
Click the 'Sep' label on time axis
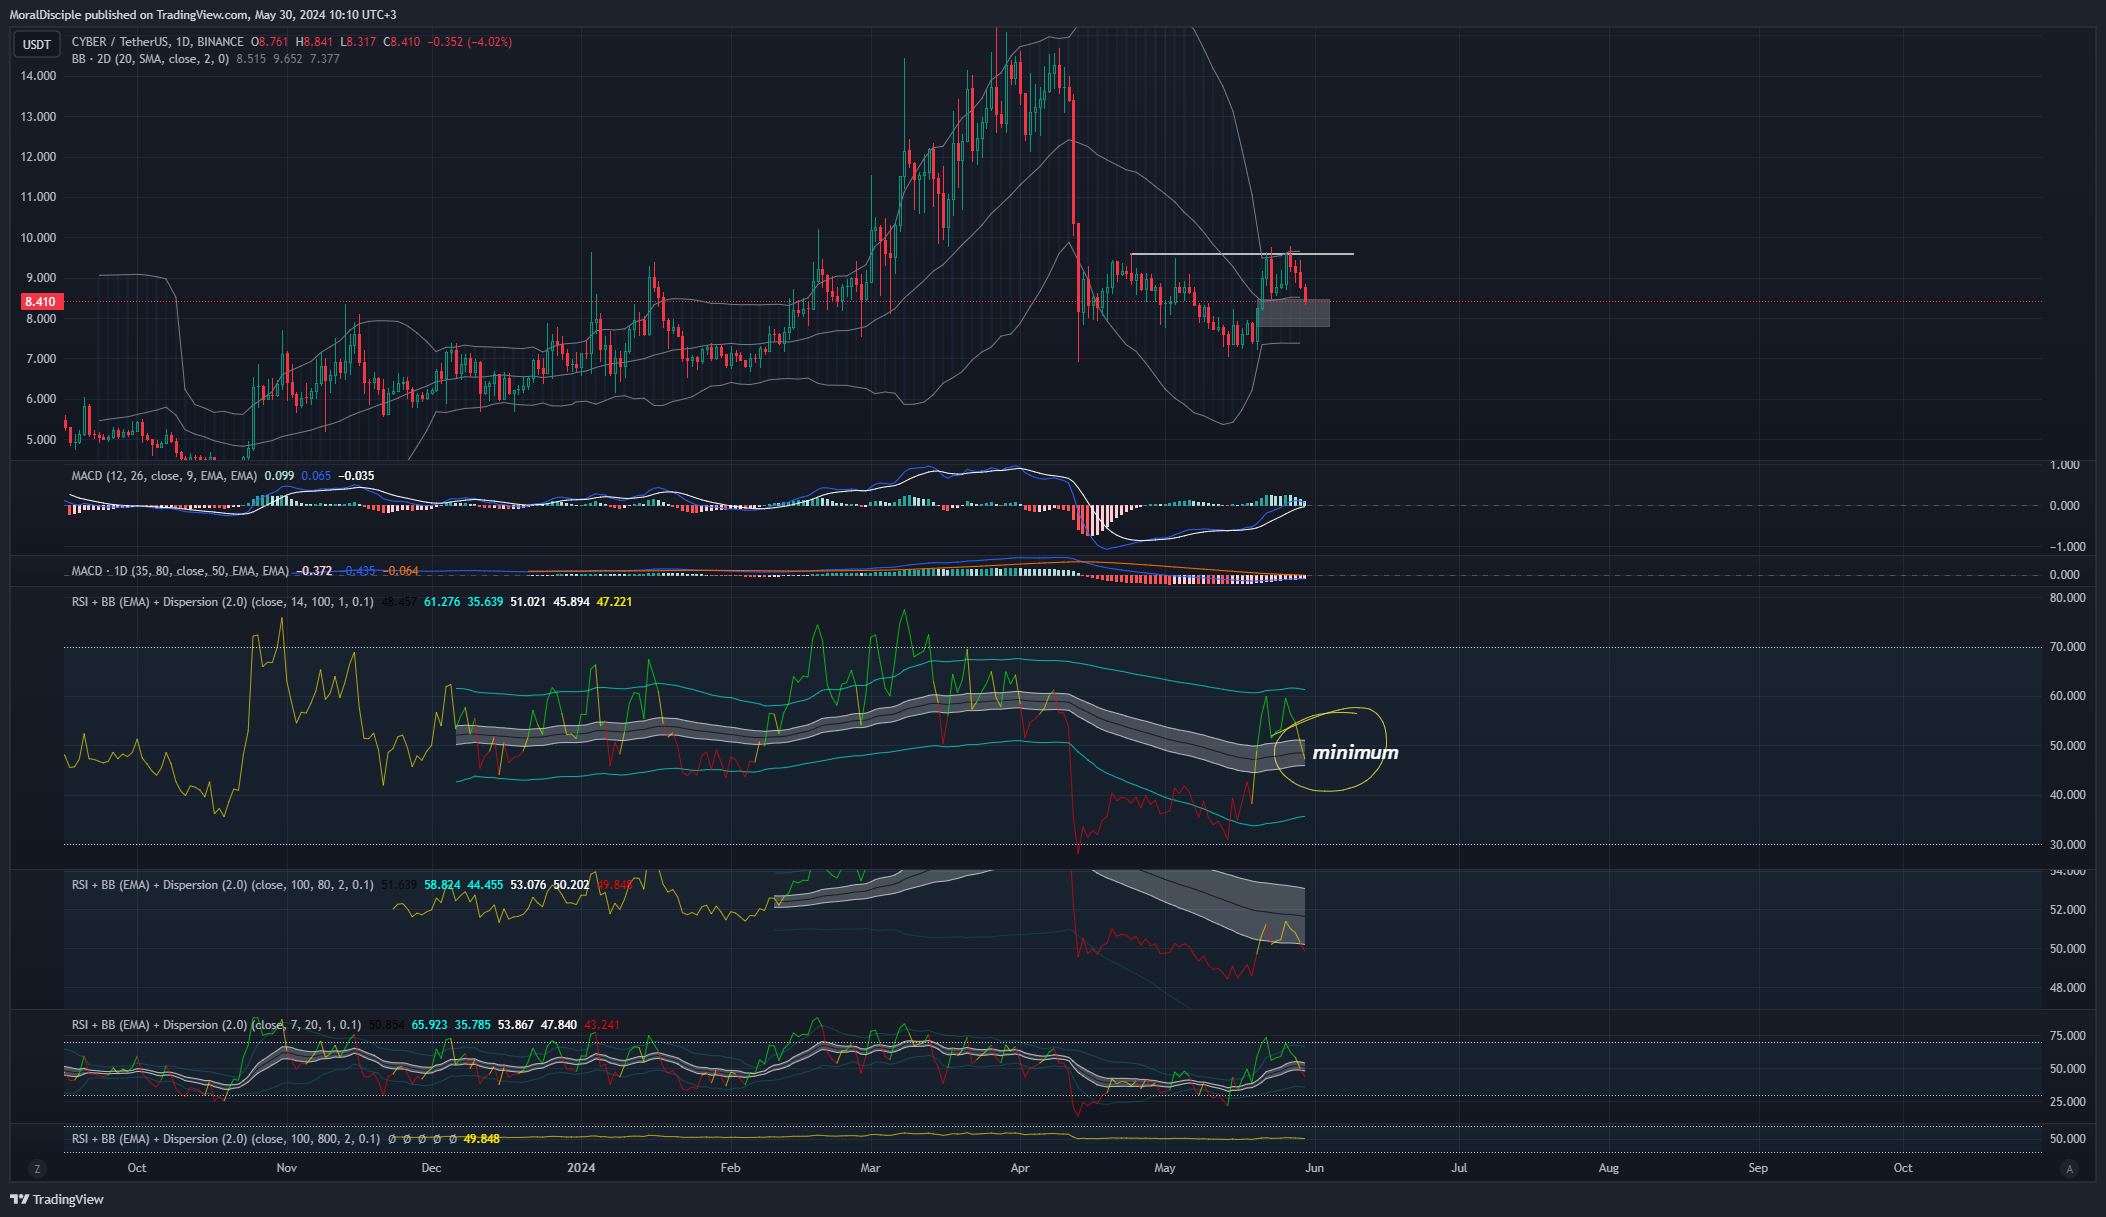1758,1168
